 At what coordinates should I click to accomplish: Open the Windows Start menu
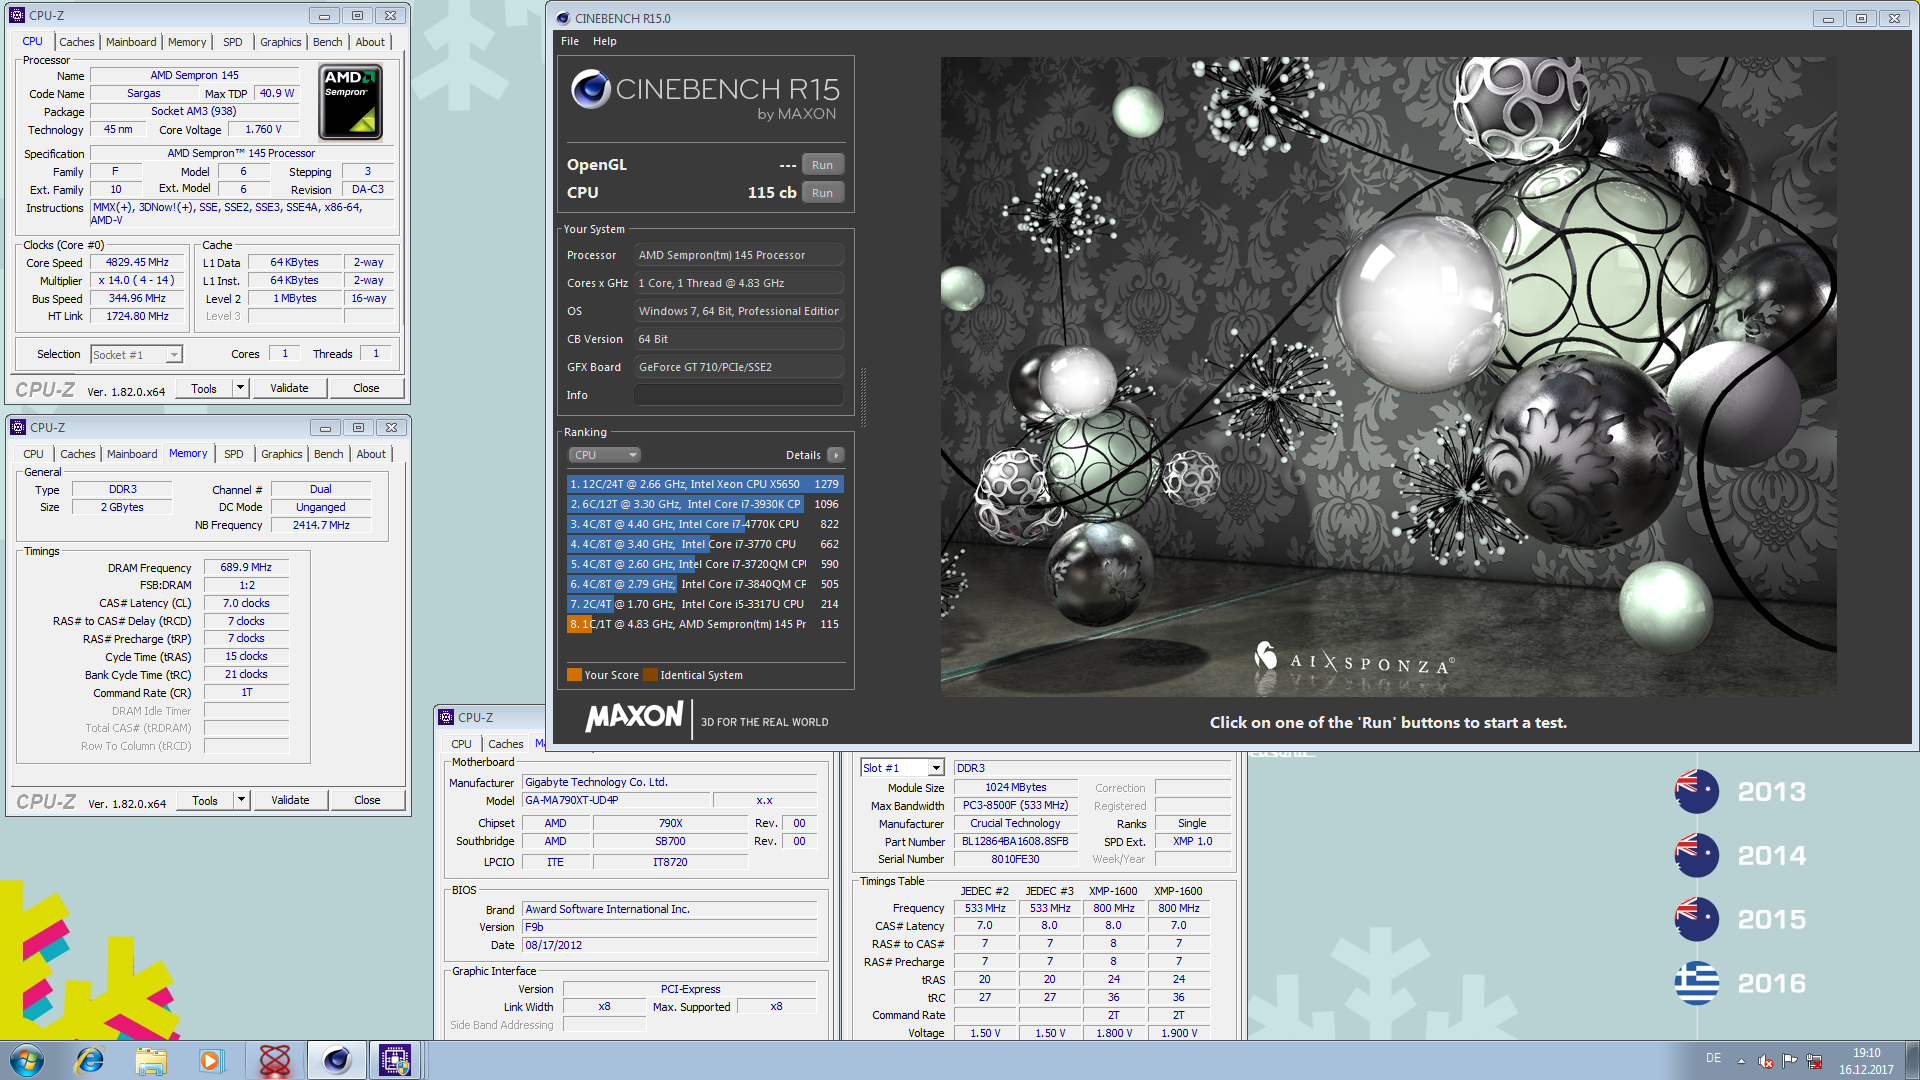pos(27,1060)
